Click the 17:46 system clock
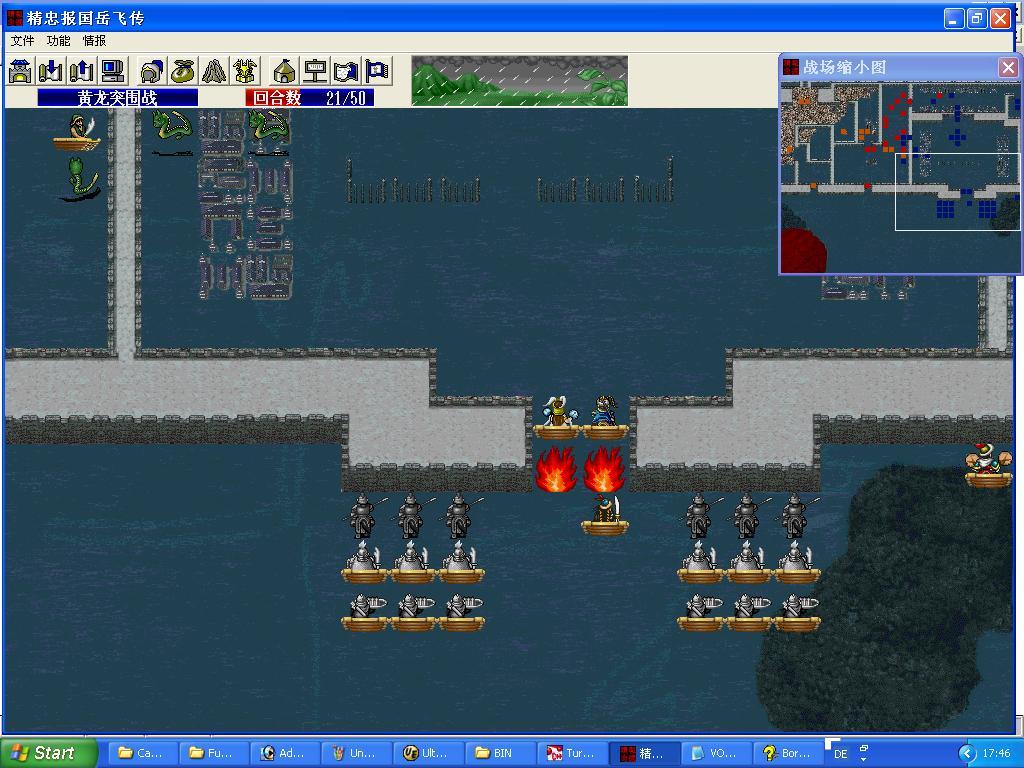Viewport: 1024px width, 768px height. coord(996,754)
